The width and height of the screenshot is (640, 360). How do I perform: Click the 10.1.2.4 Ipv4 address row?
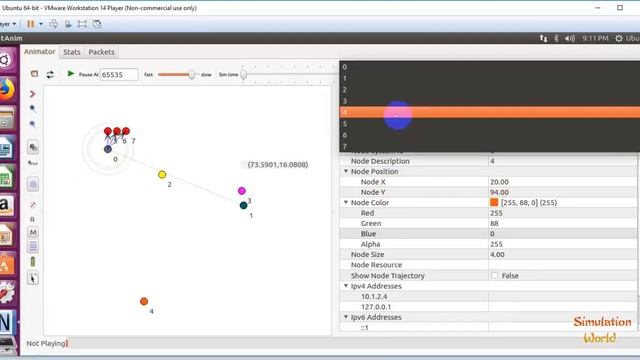tap(488, 296)
